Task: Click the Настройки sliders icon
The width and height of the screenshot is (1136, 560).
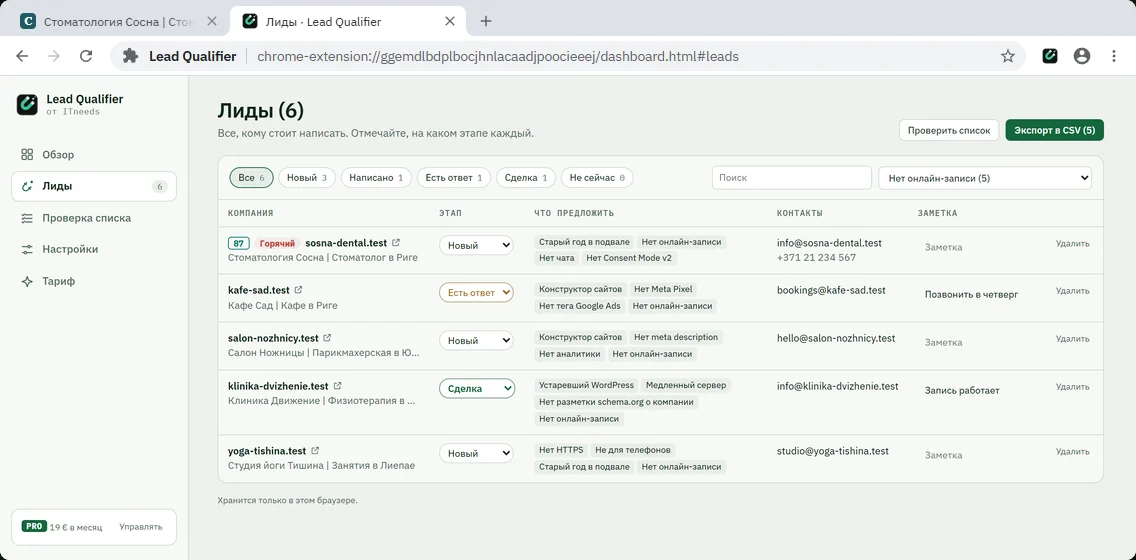Action: 27,249
